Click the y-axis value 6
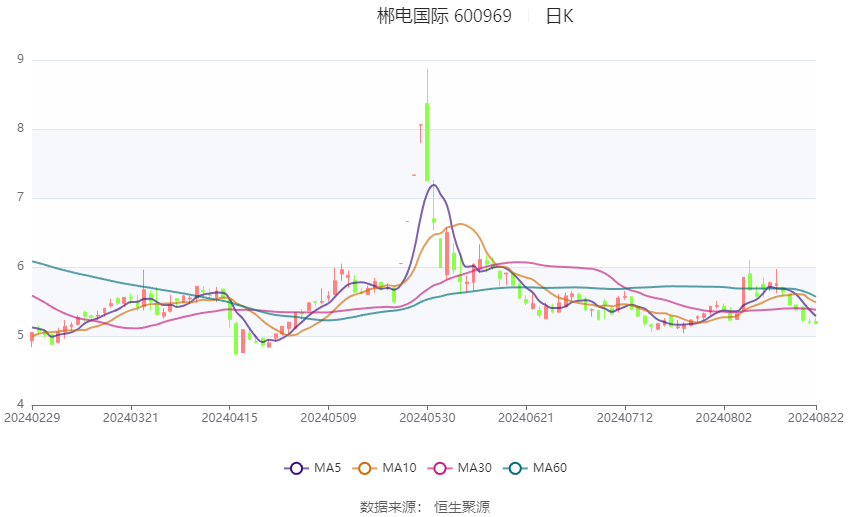Screen dimensions: 850x517 [21, 266]
